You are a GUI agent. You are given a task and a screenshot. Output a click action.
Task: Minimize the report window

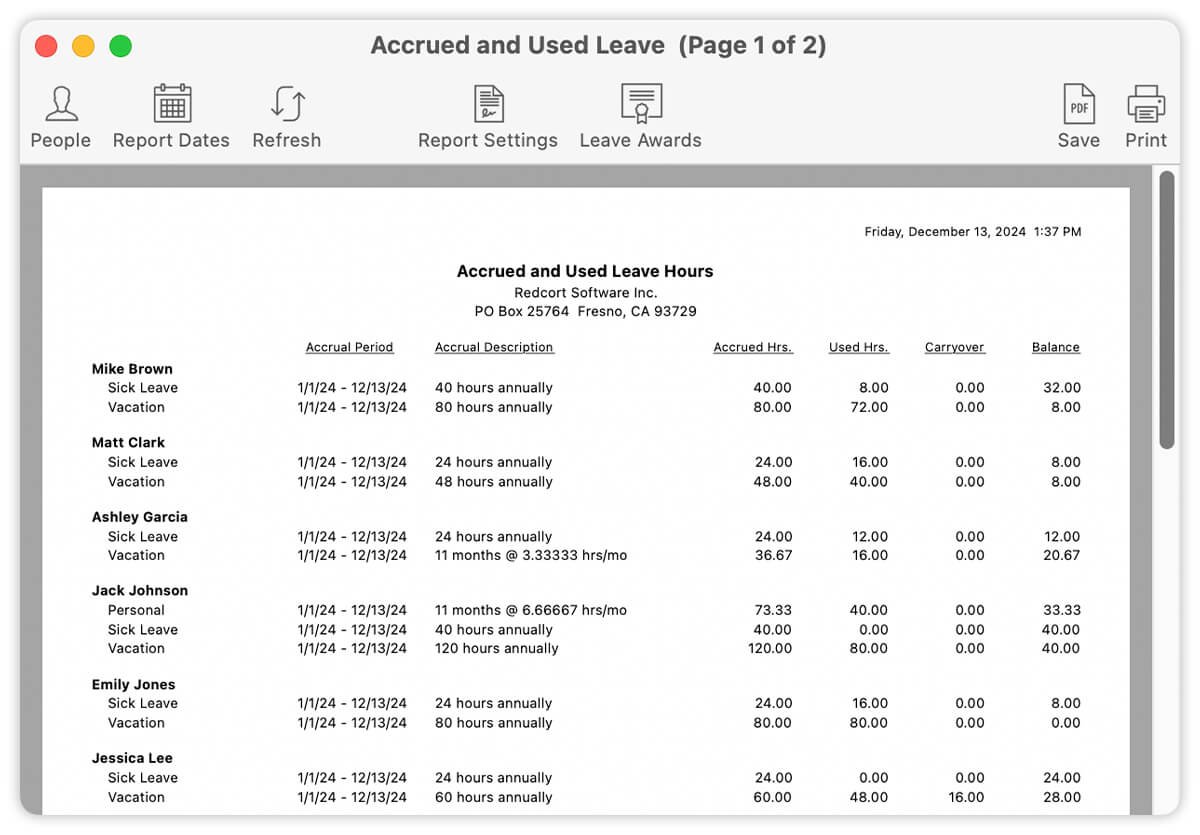click(83, 45)
